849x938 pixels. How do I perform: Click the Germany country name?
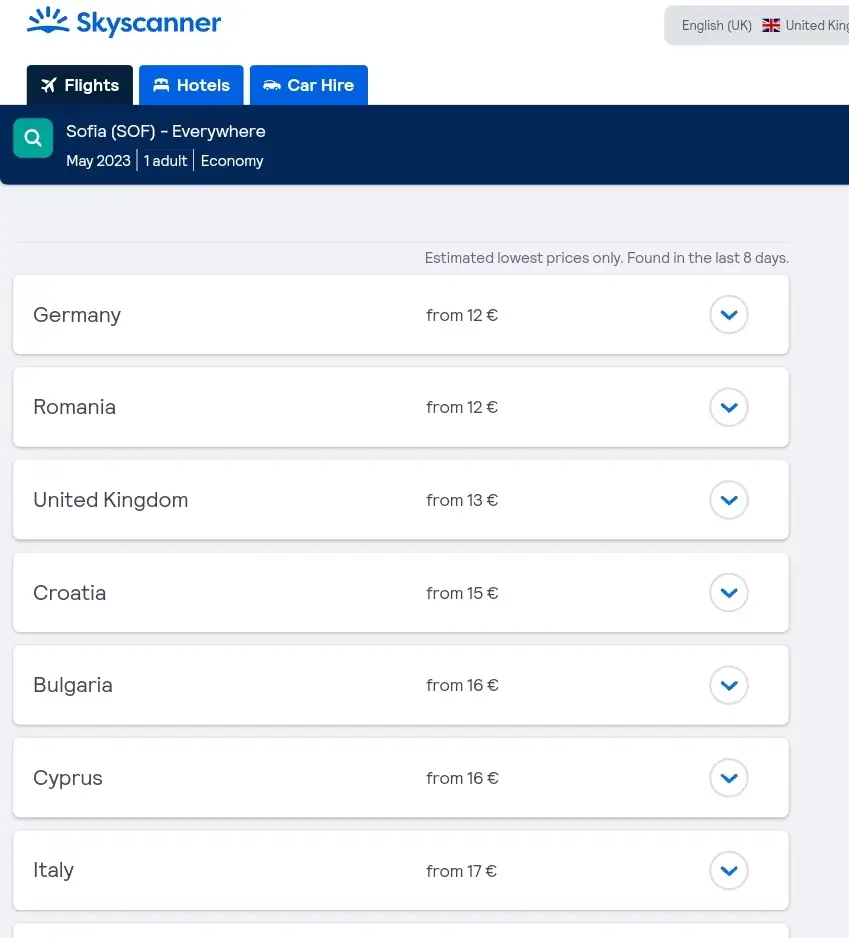pyautogui.click(x=77, y=315)
